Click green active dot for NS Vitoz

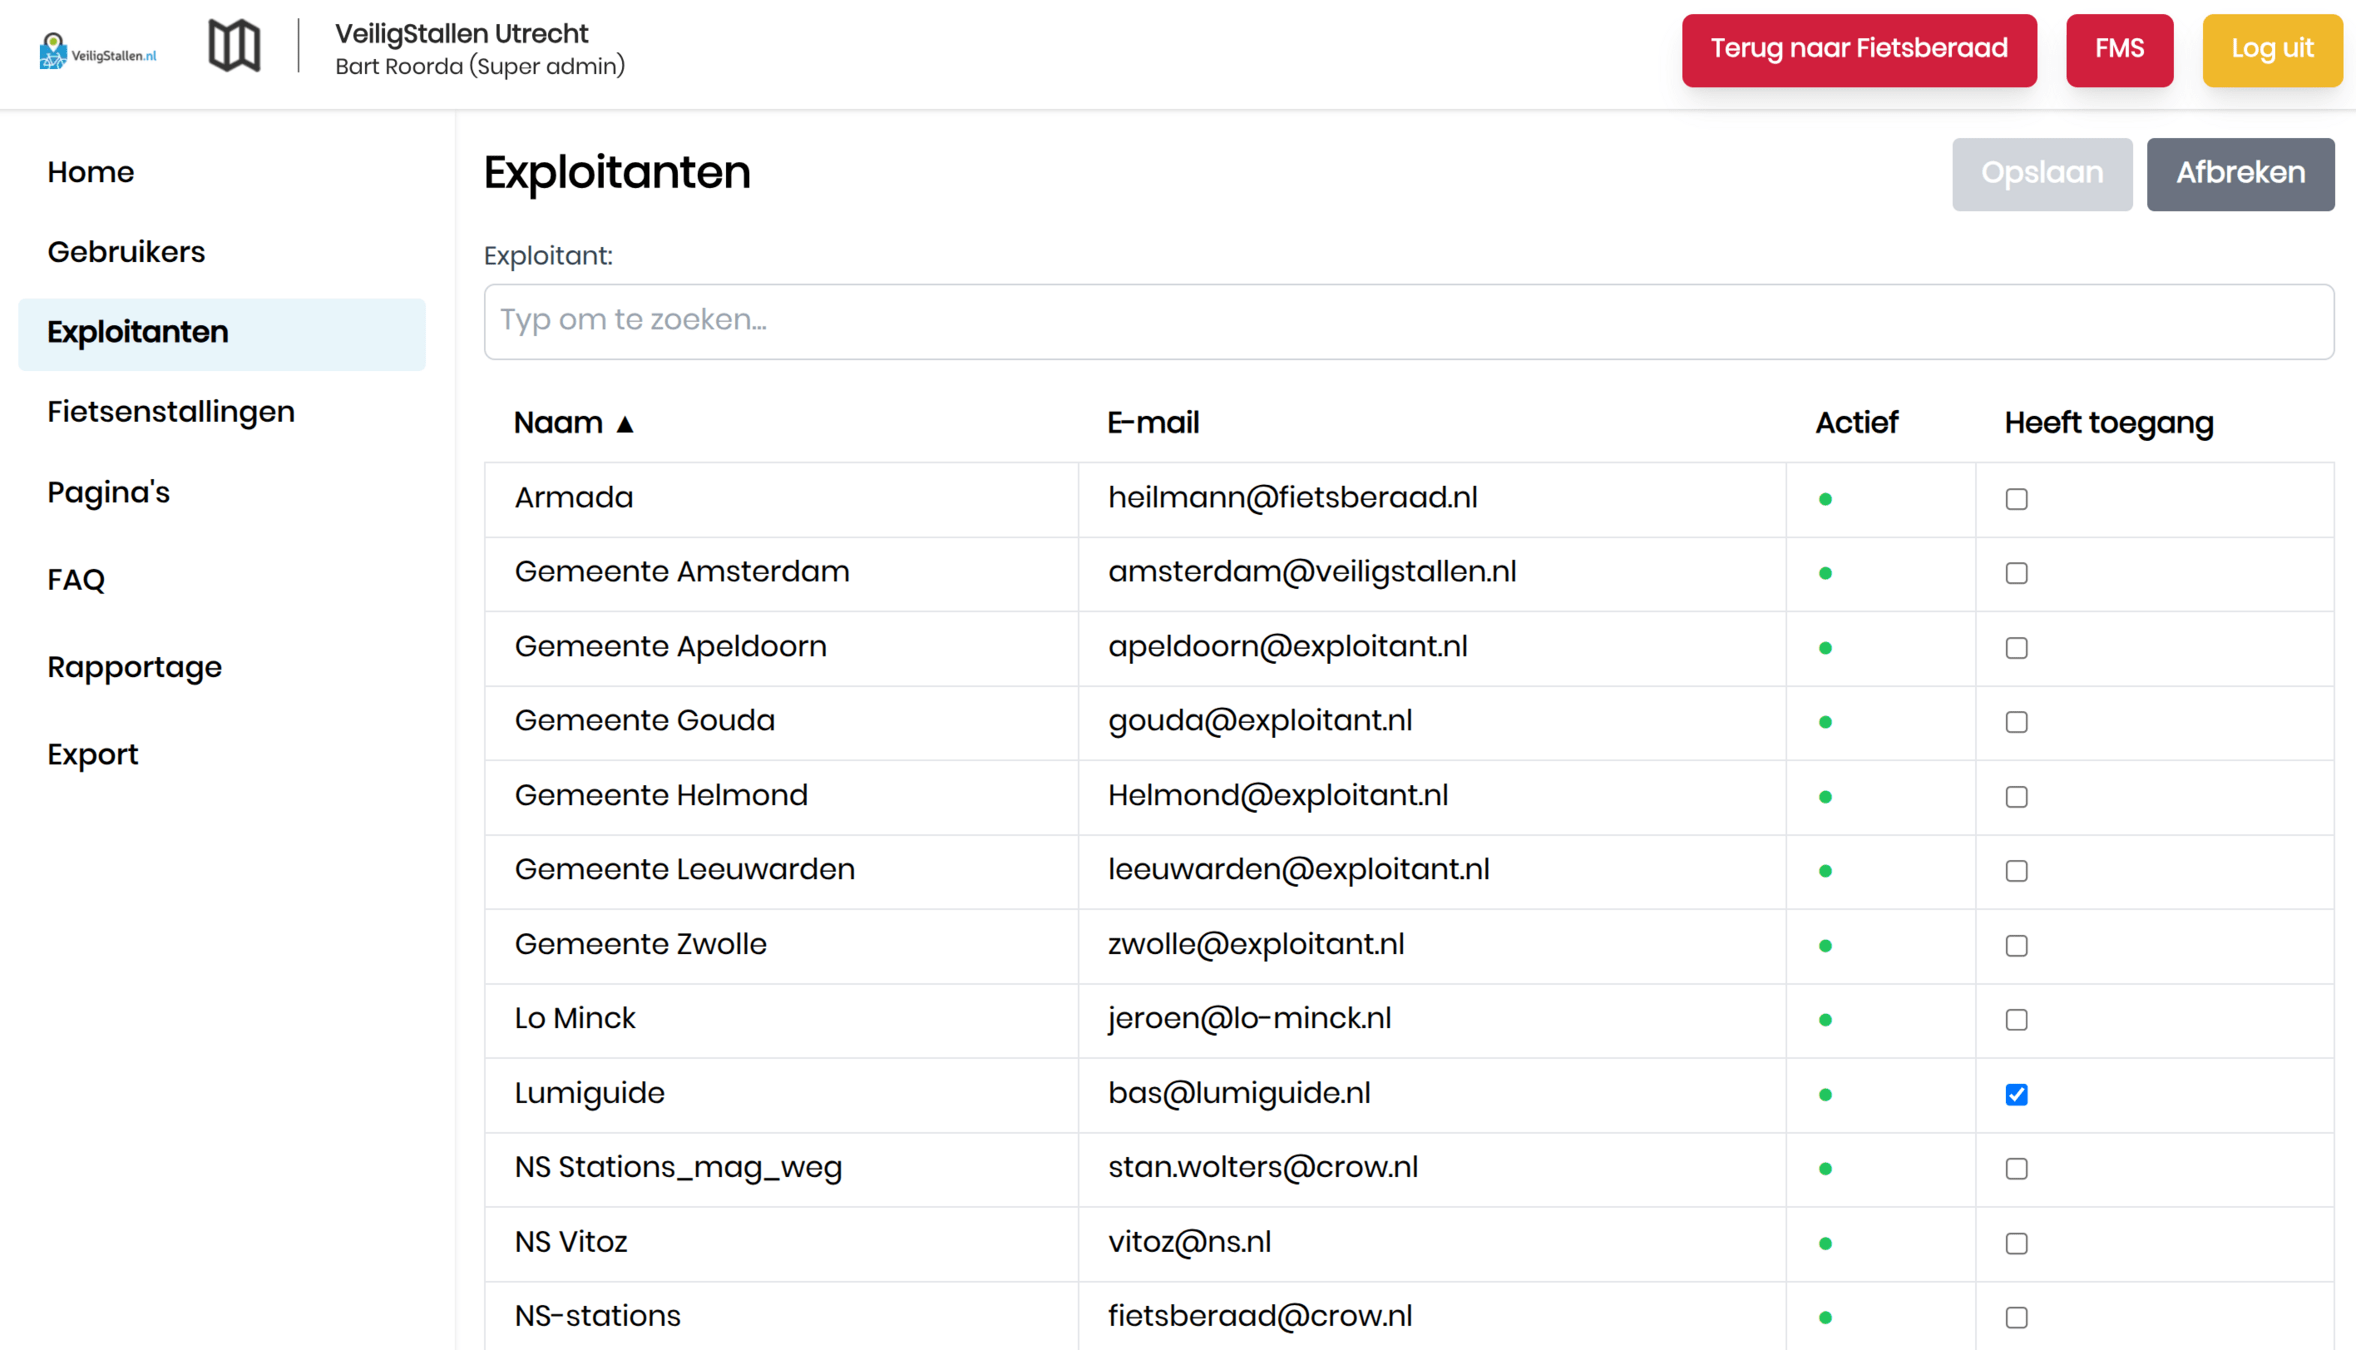pos(1825,1244)
